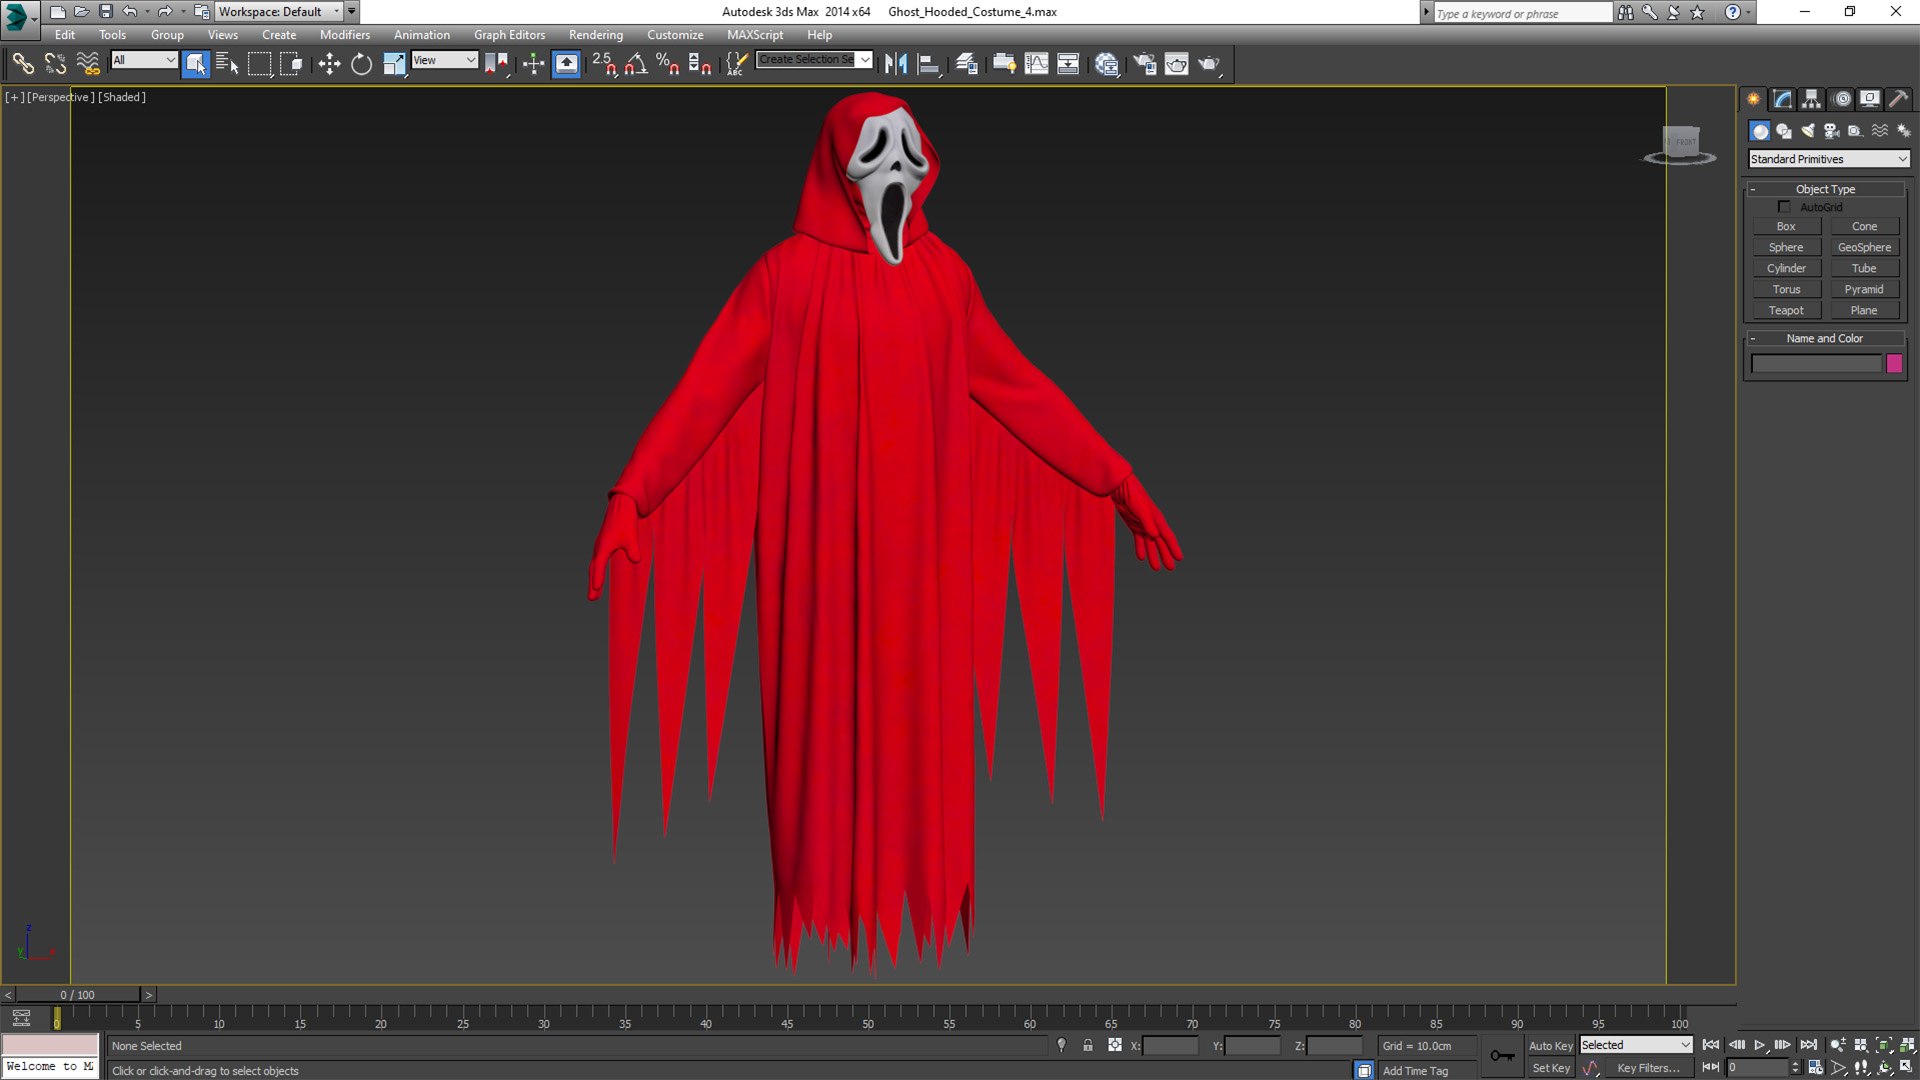This screenshot has width=1920, height=1080.
Task: Select the Select and Link tool
Action: [22, 64]
